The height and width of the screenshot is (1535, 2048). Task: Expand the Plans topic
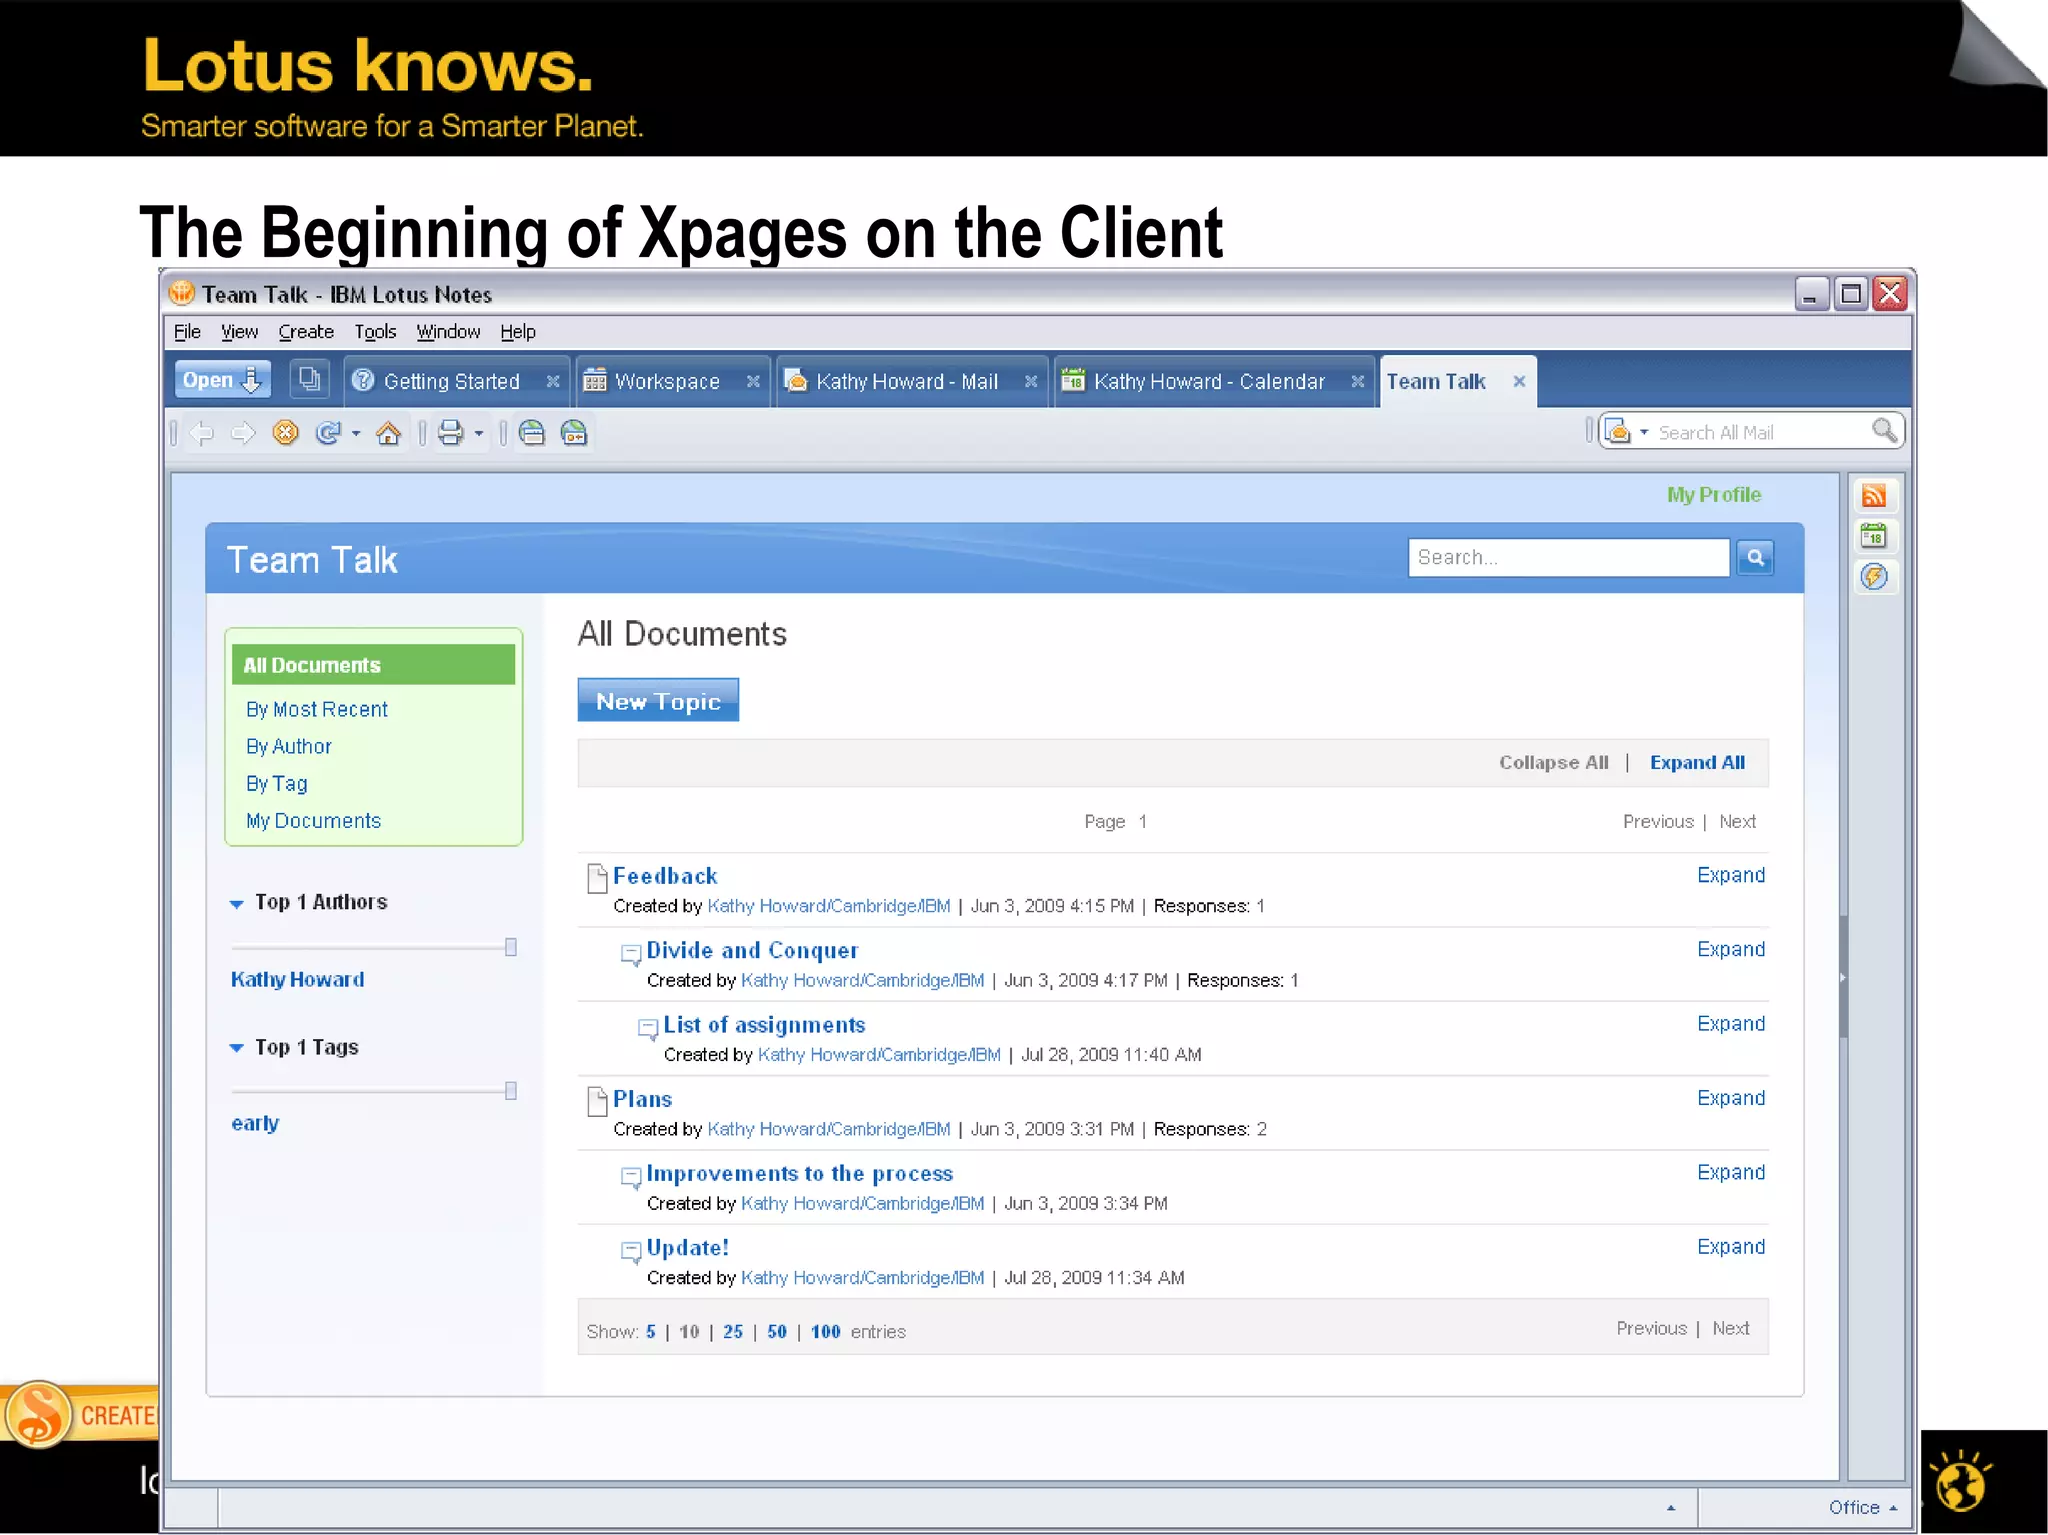(x=1731, y=1099)
